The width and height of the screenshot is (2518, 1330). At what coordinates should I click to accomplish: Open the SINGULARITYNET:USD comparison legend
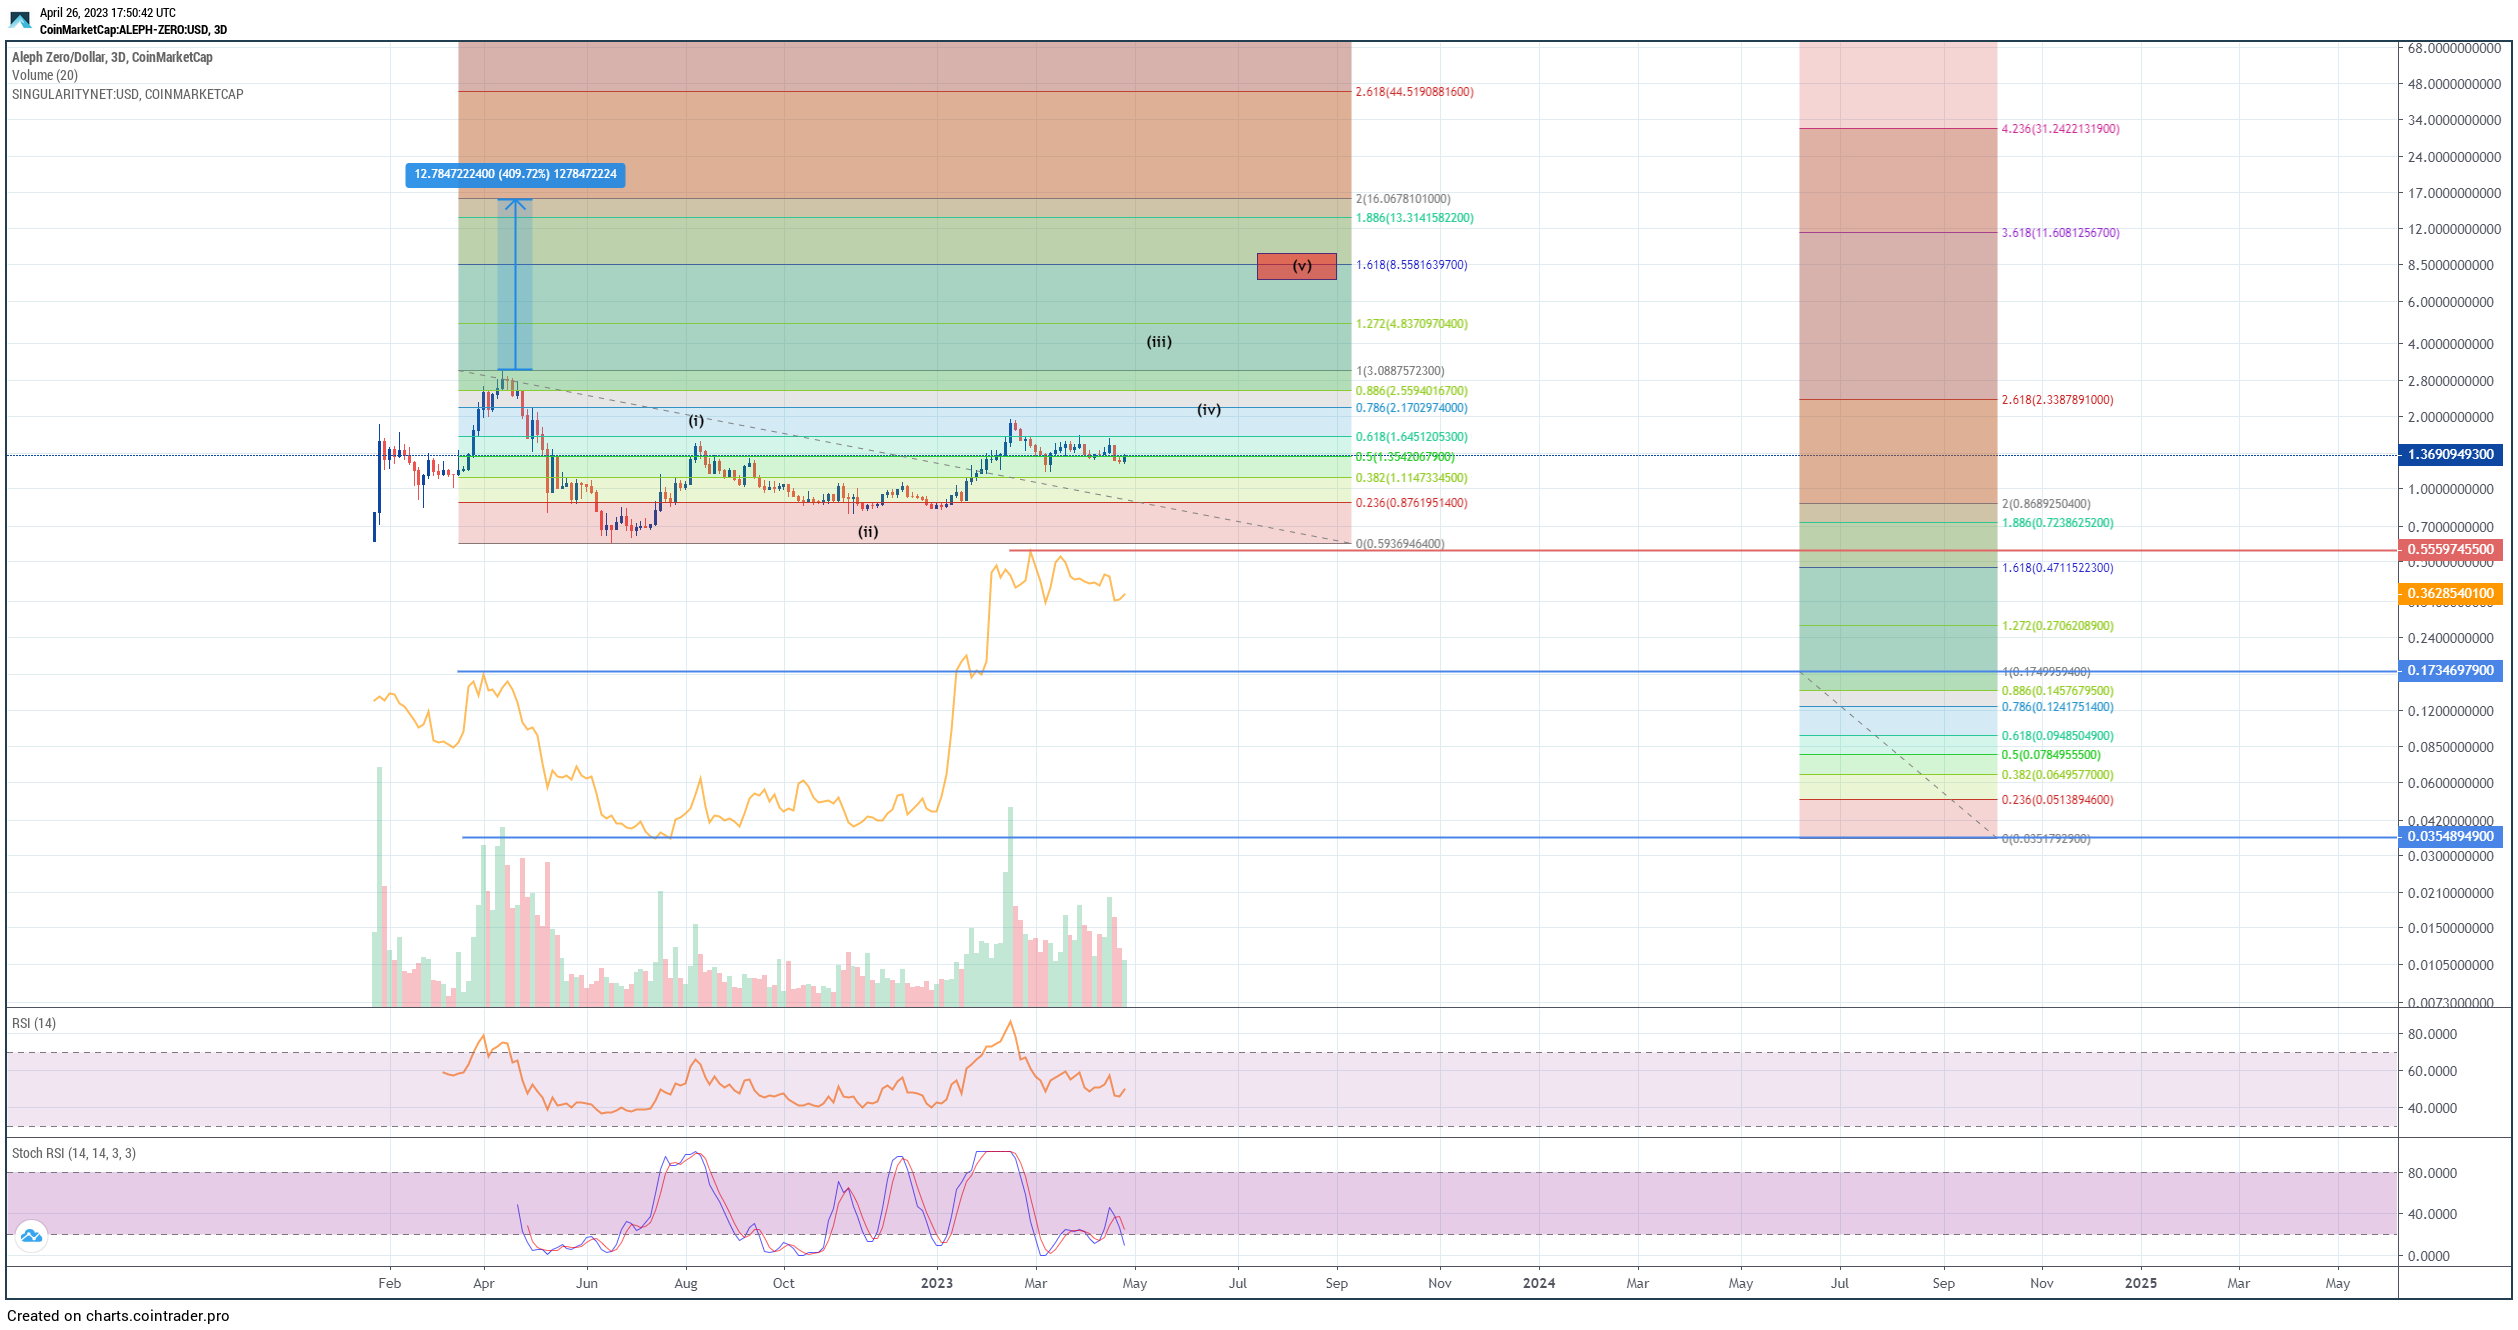127,94
